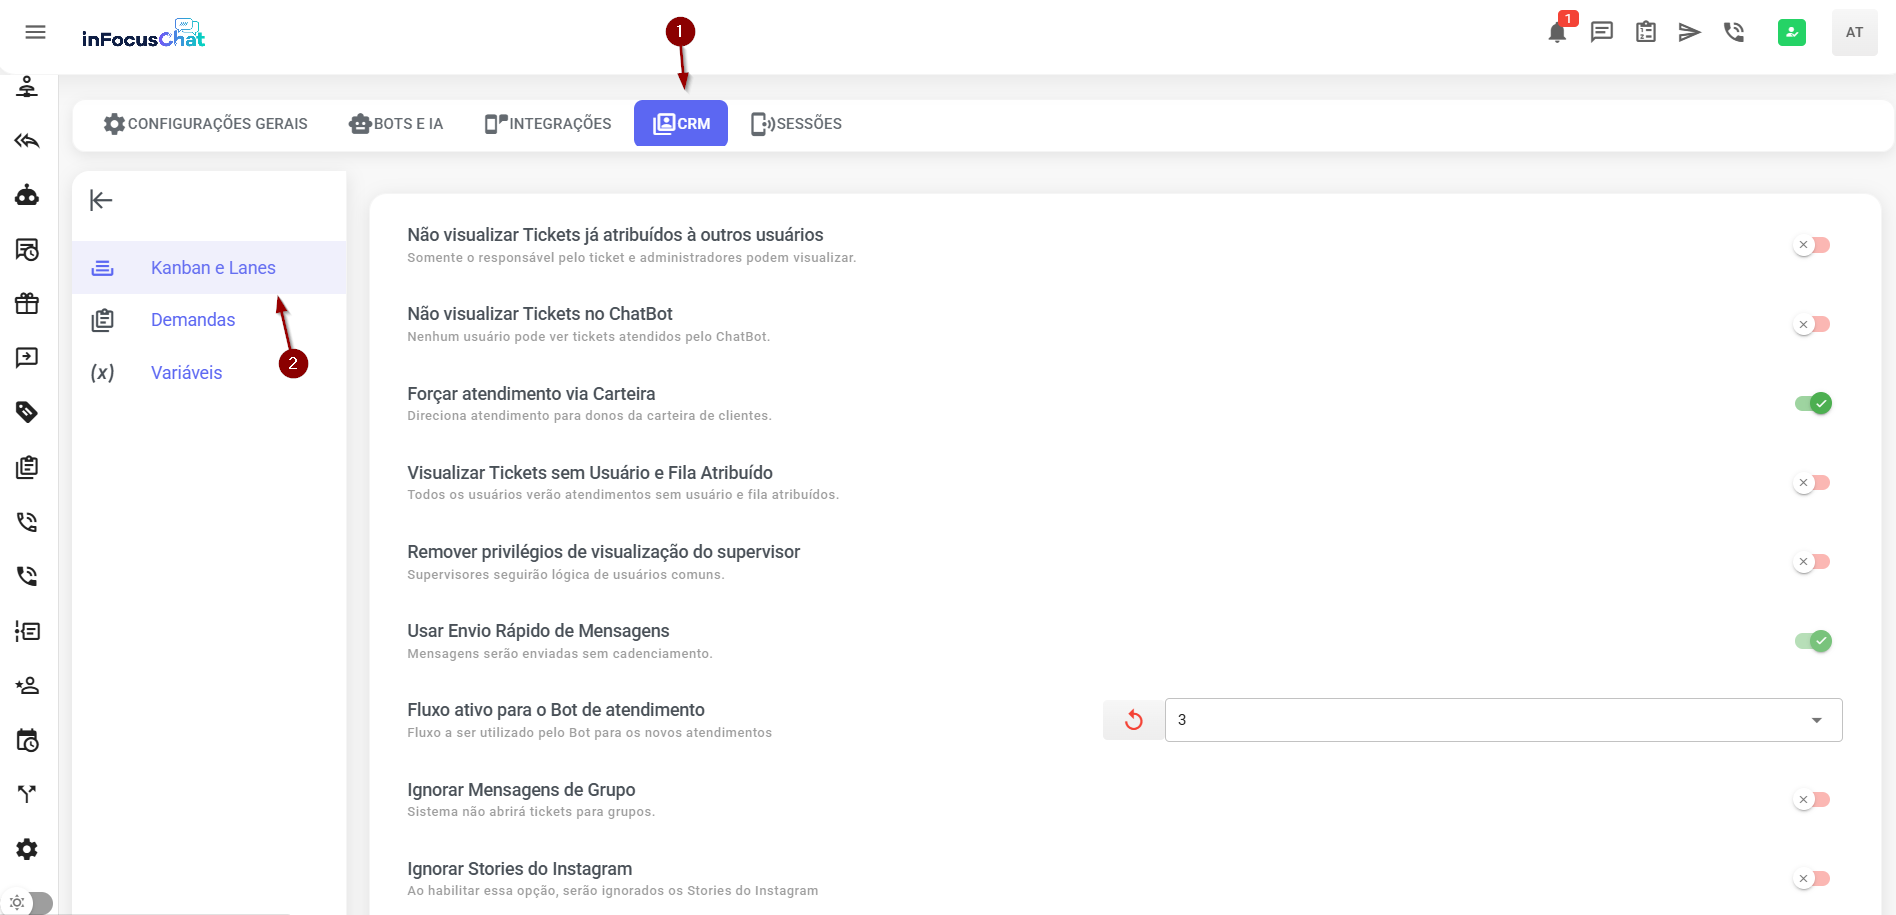This screenshot has height=915, width=1896.
Task: Turn off Usar Envio Rápido de Mensagens
Action: pos(1812,641)
